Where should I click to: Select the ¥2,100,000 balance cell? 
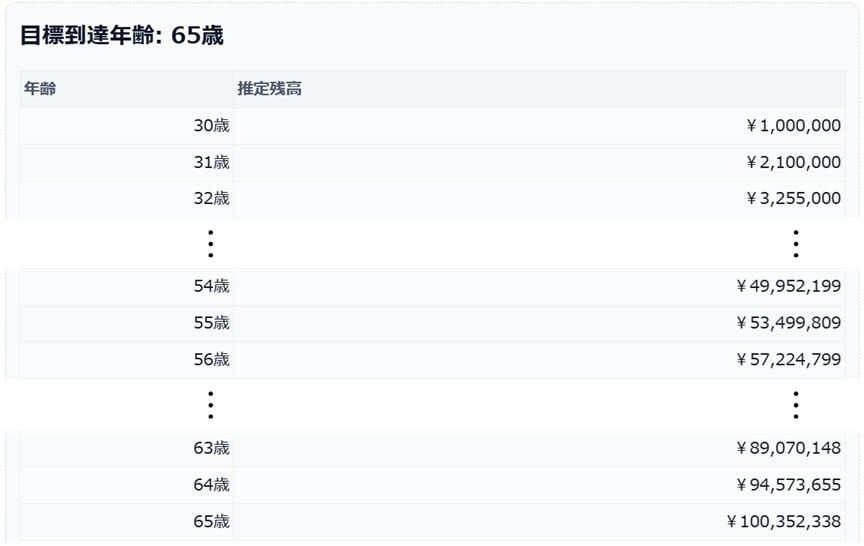coord(792,162)
